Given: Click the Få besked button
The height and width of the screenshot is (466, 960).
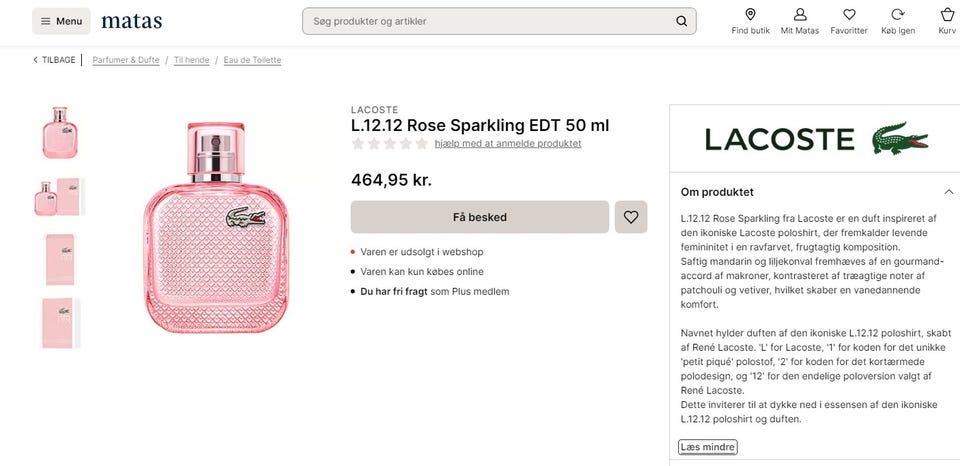Looking at the screenshot, I should tap(479, 217).
